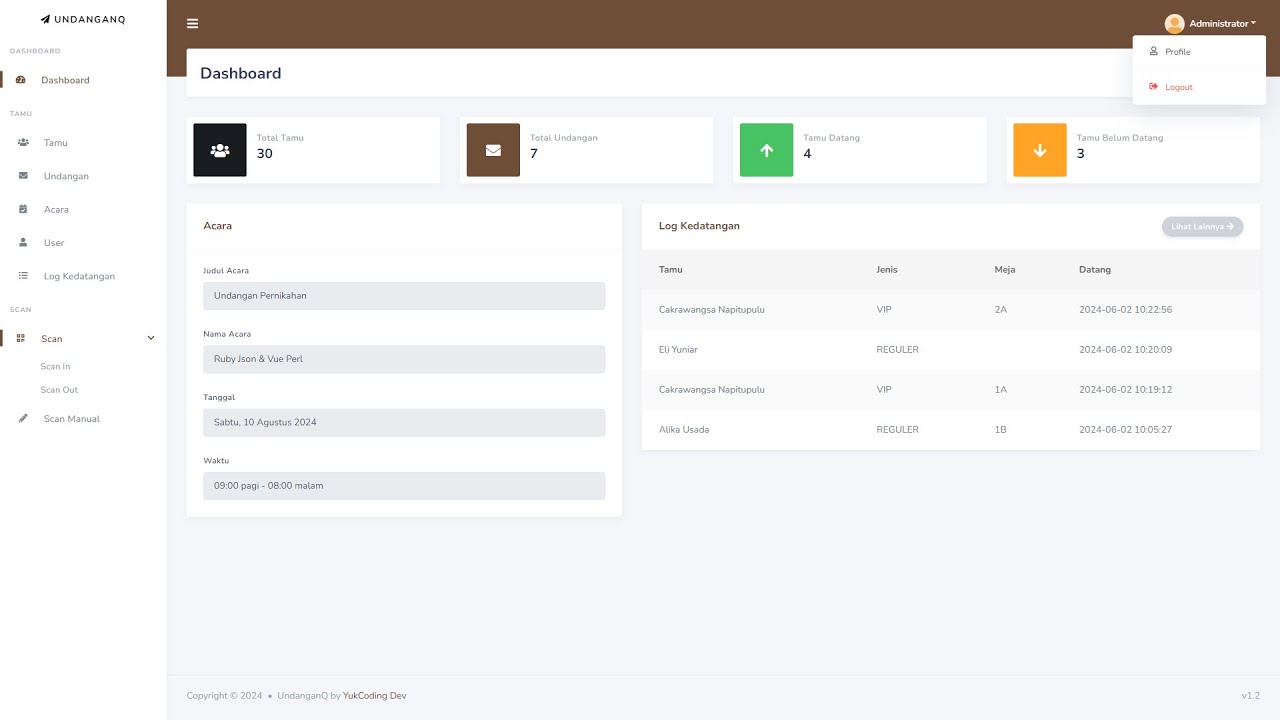Open the Tamu page
Viewport: 1280px width, 720px height.
56,143
